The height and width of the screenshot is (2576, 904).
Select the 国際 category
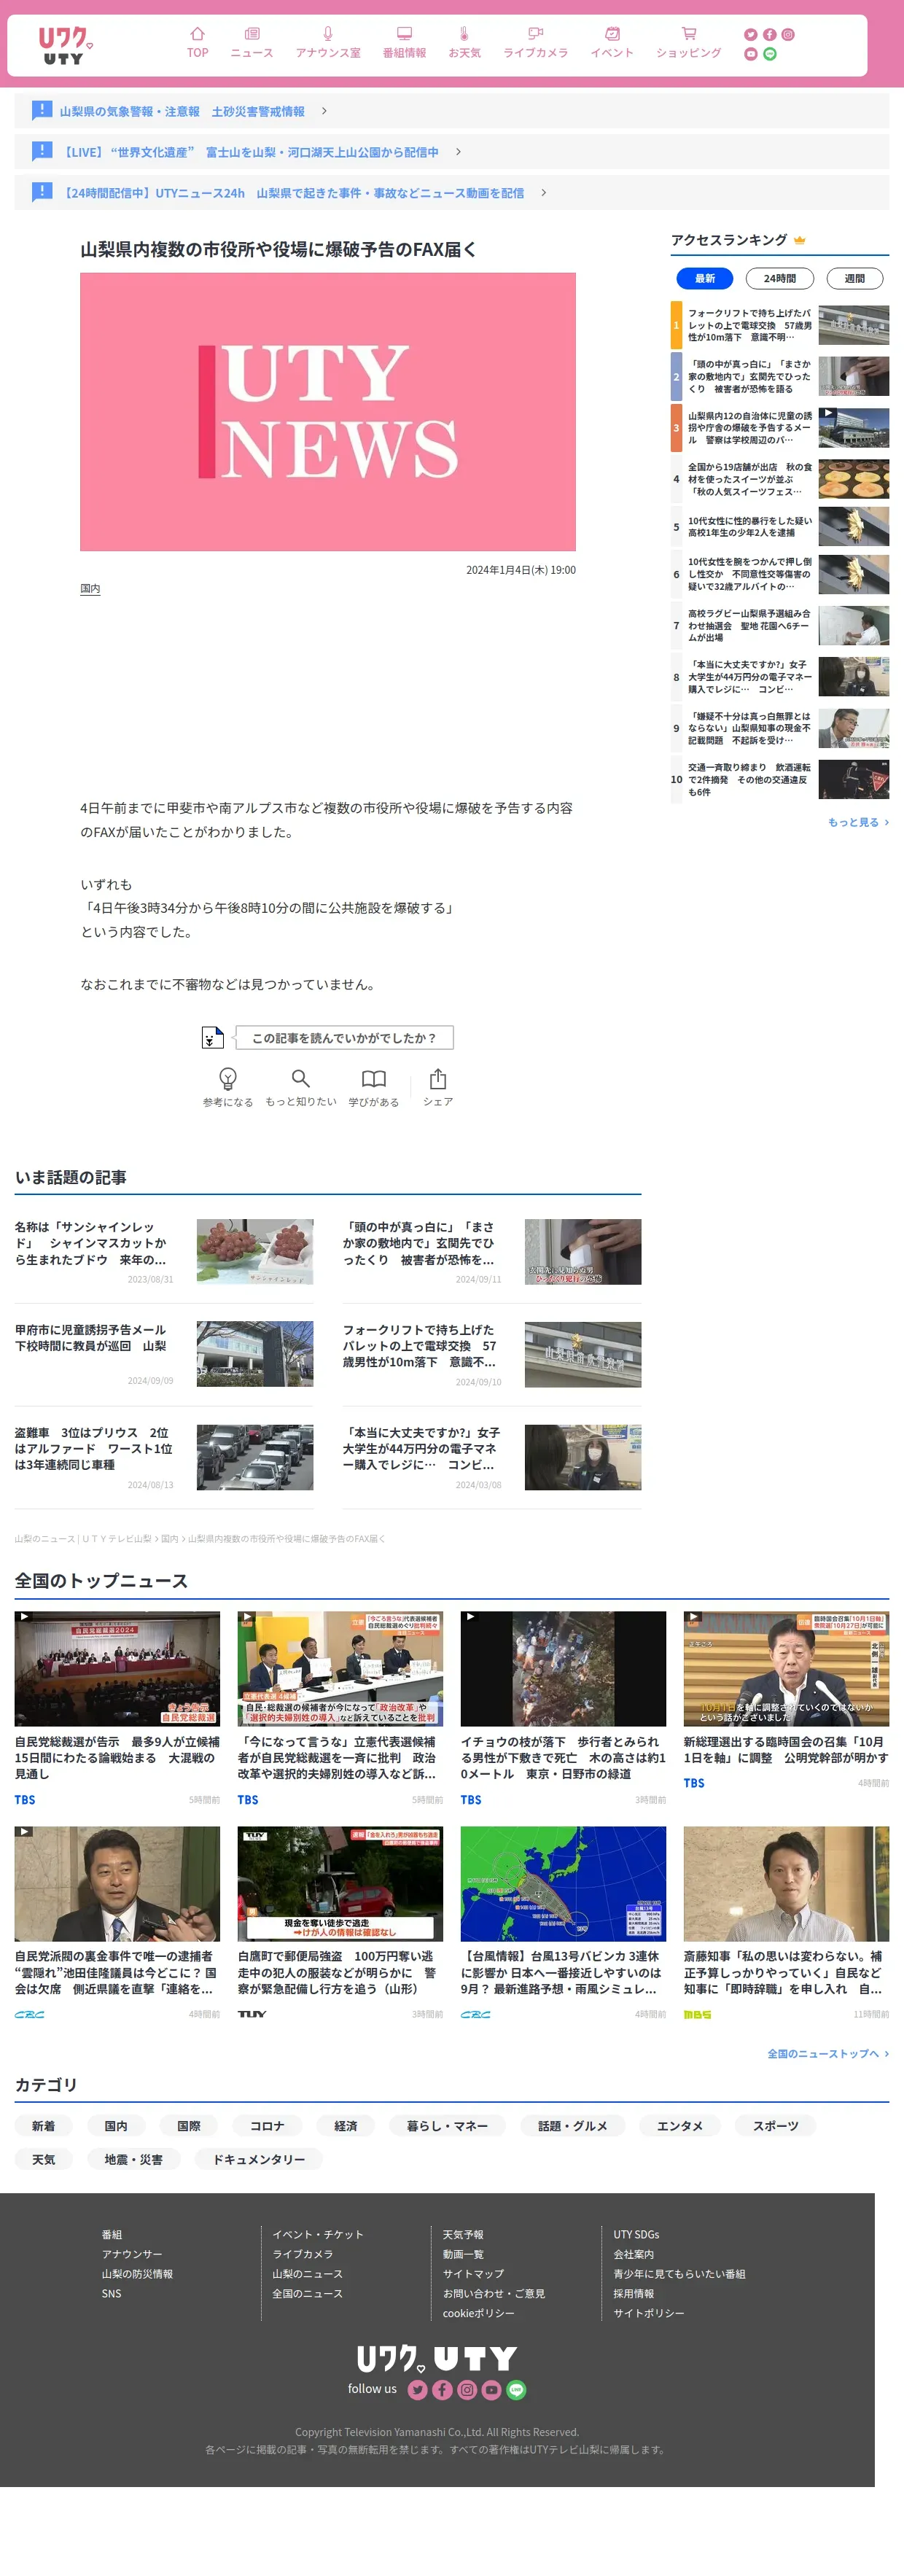(189, 2125)
